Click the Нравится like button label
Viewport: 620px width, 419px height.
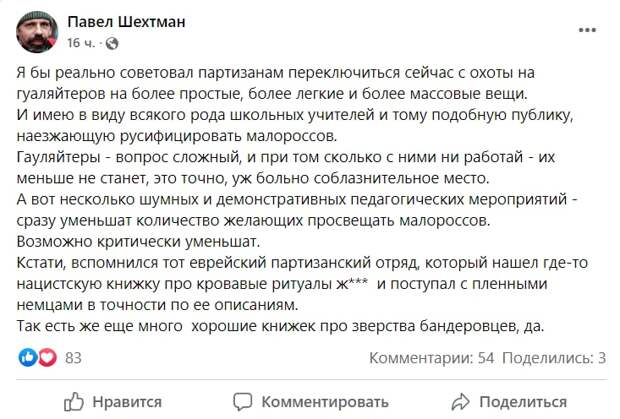click(x=127, y=402)
